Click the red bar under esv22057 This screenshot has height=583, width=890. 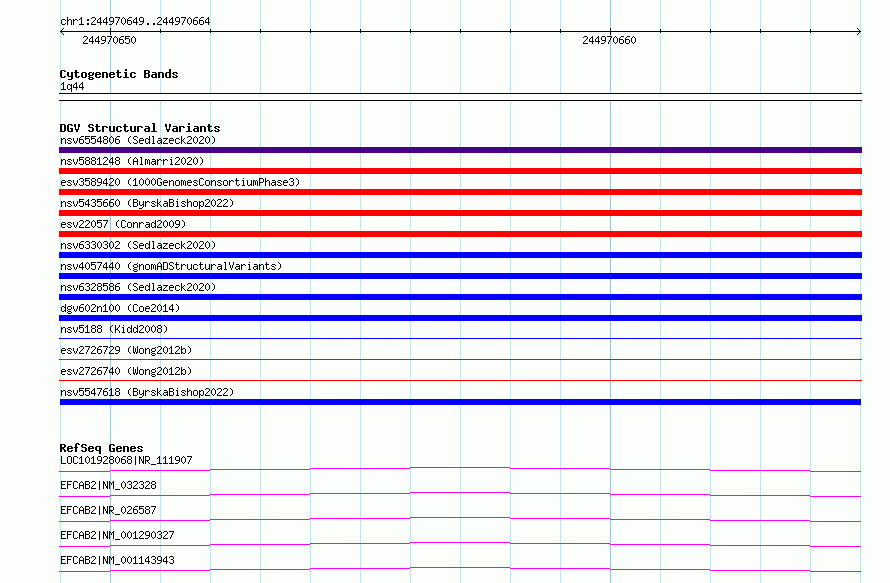pos(460,234)
